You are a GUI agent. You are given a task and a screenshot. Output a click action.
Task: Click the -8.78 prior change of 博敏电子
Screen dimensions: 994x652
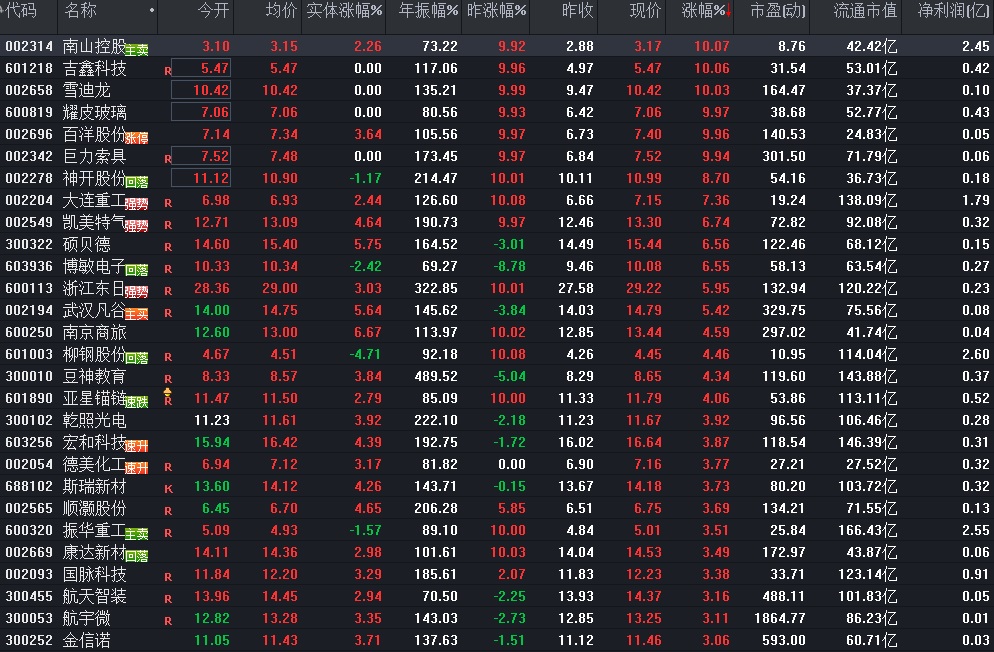[x=510, y=266]
